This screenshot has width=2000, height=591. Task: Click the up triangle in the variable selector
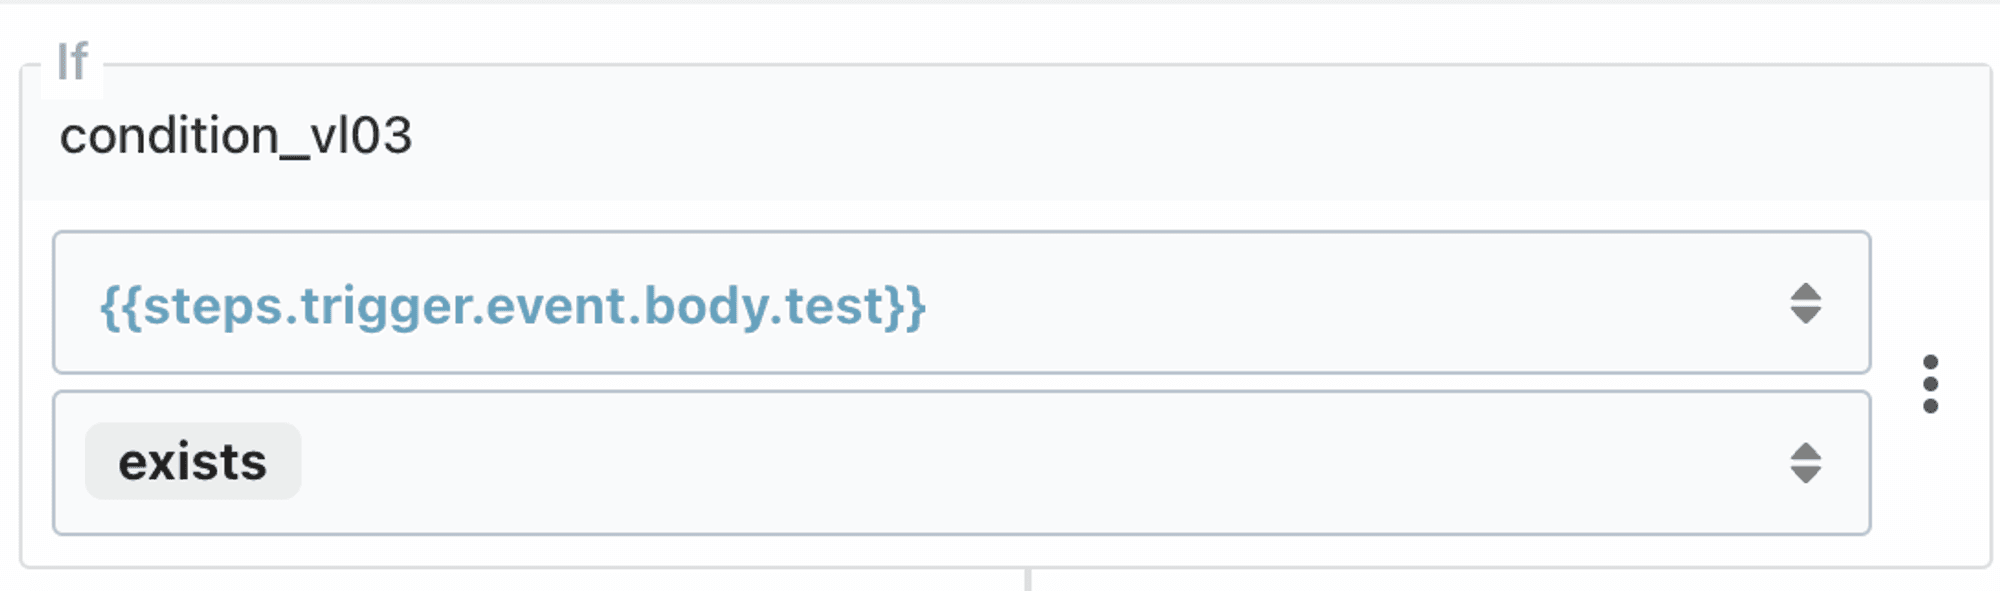pos(1805,291)
